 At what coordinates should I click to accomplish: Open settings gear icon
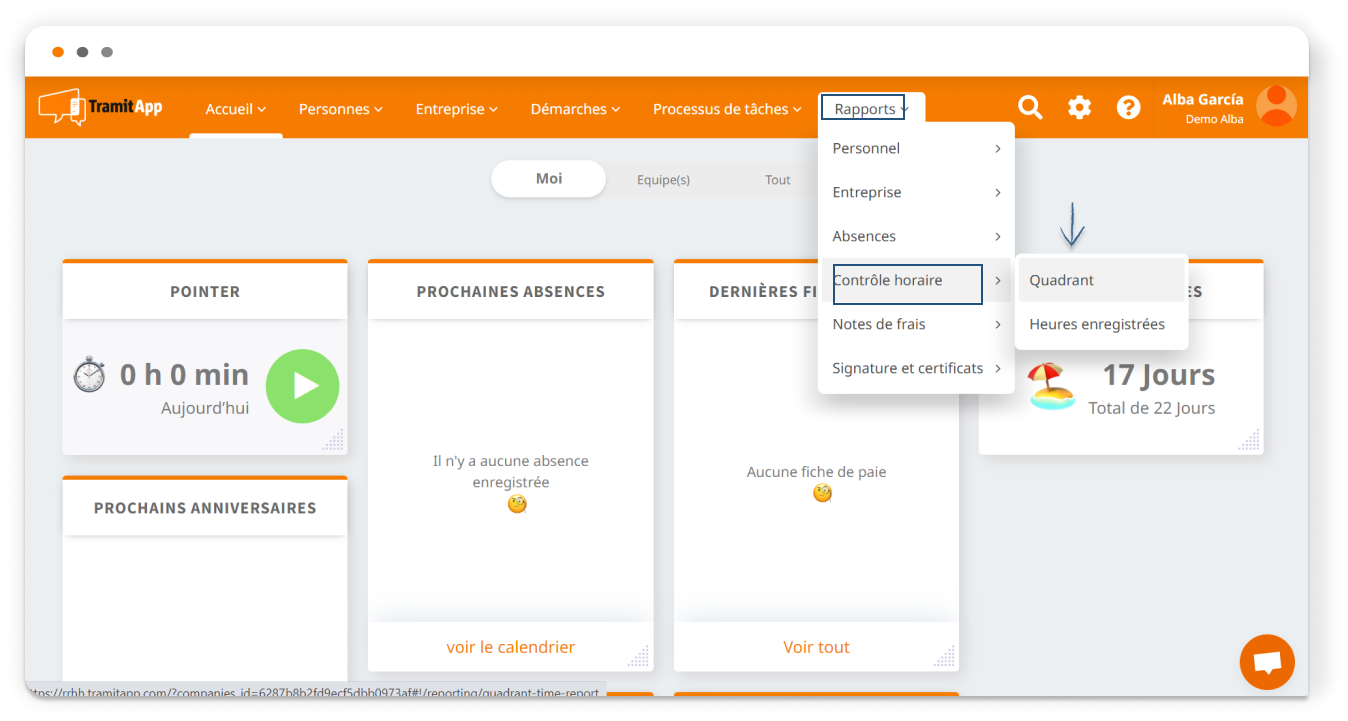[x=1079, y=108]
